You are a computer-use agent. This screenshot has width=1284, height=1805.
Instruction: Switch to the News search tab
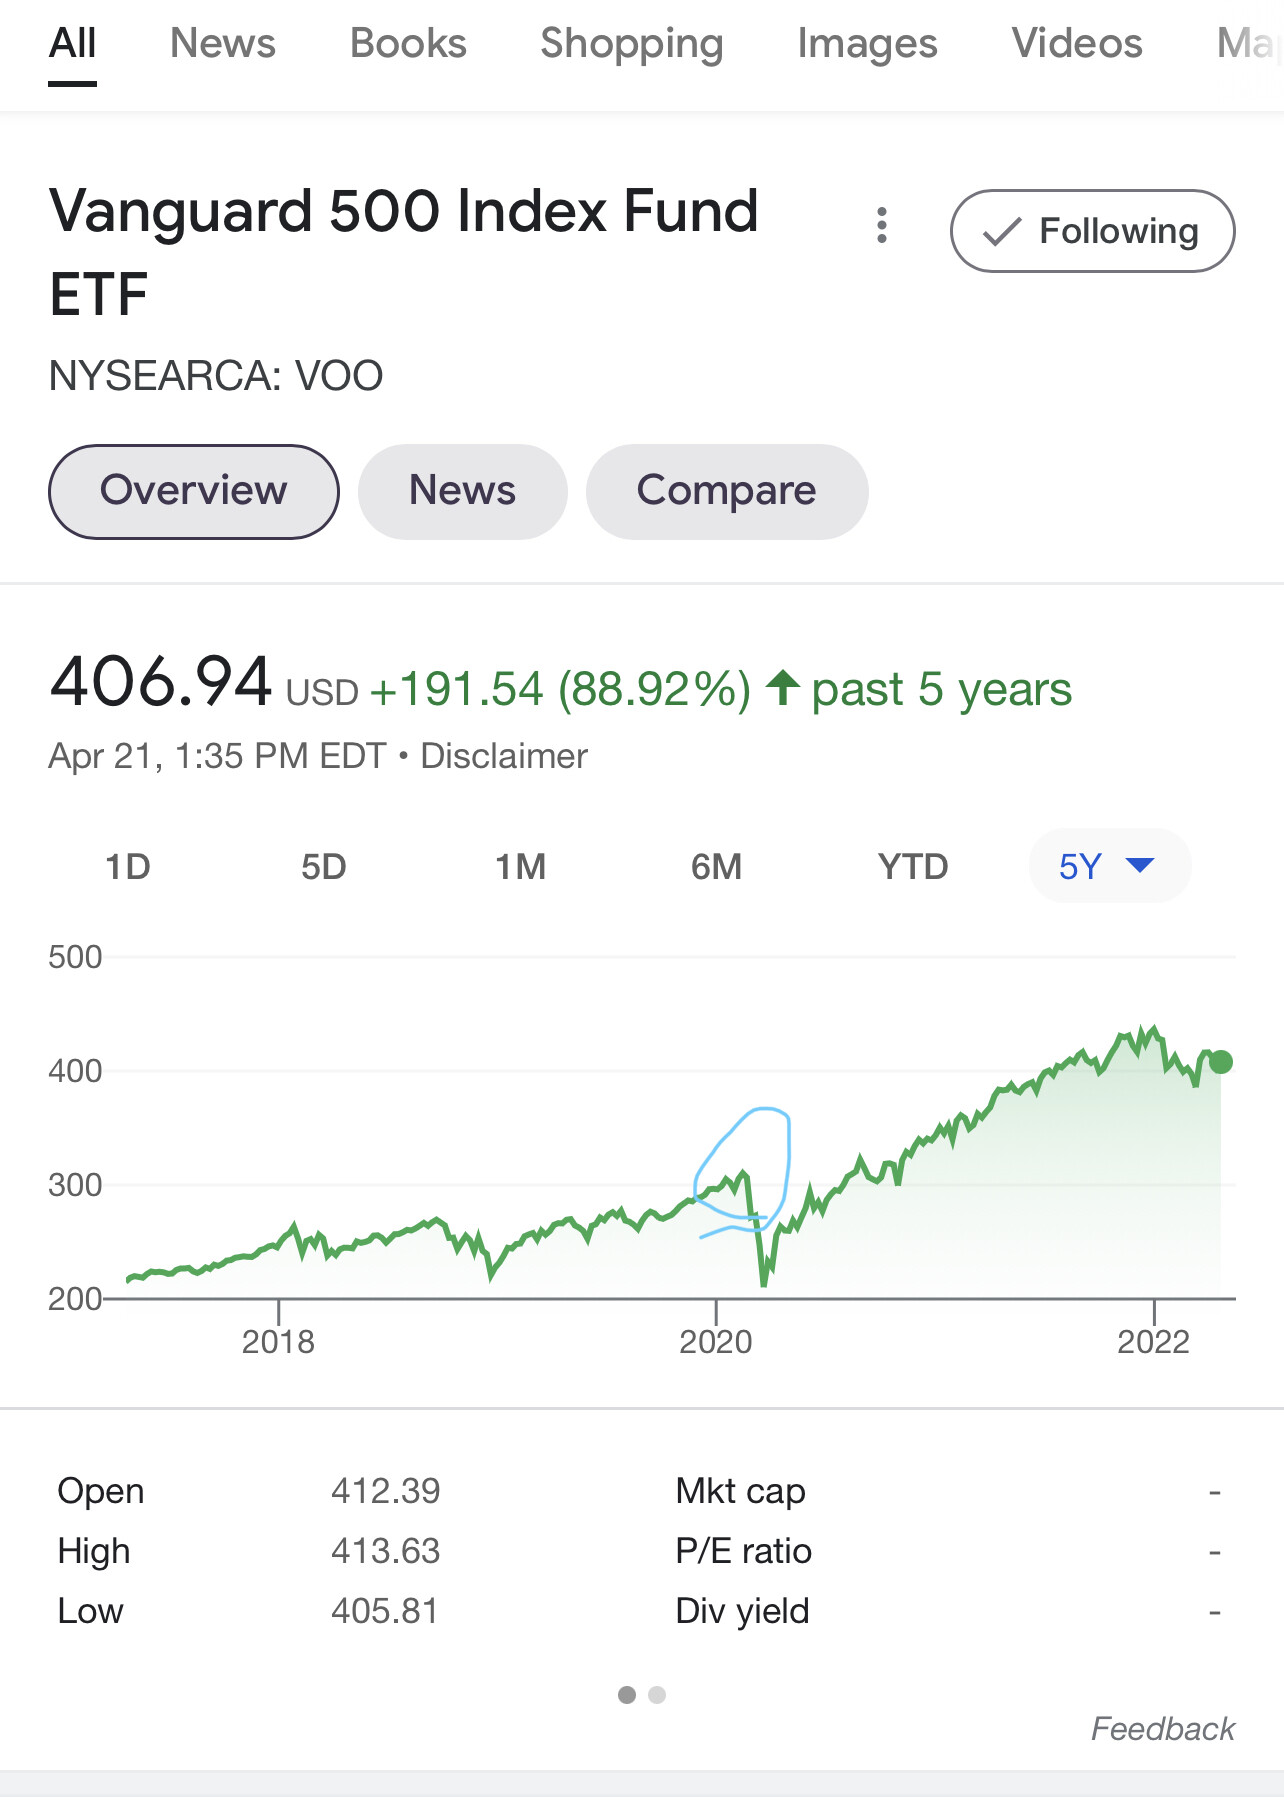(x=222, y=44)
